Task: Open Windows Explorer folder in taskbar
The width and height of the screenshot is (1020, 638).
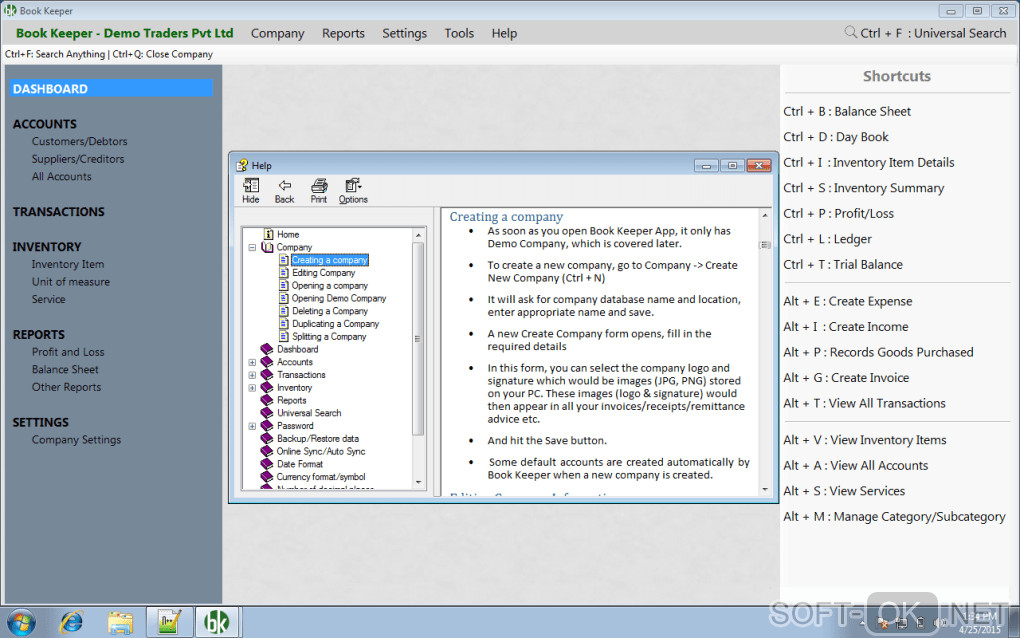Action: tap(120, 622)
